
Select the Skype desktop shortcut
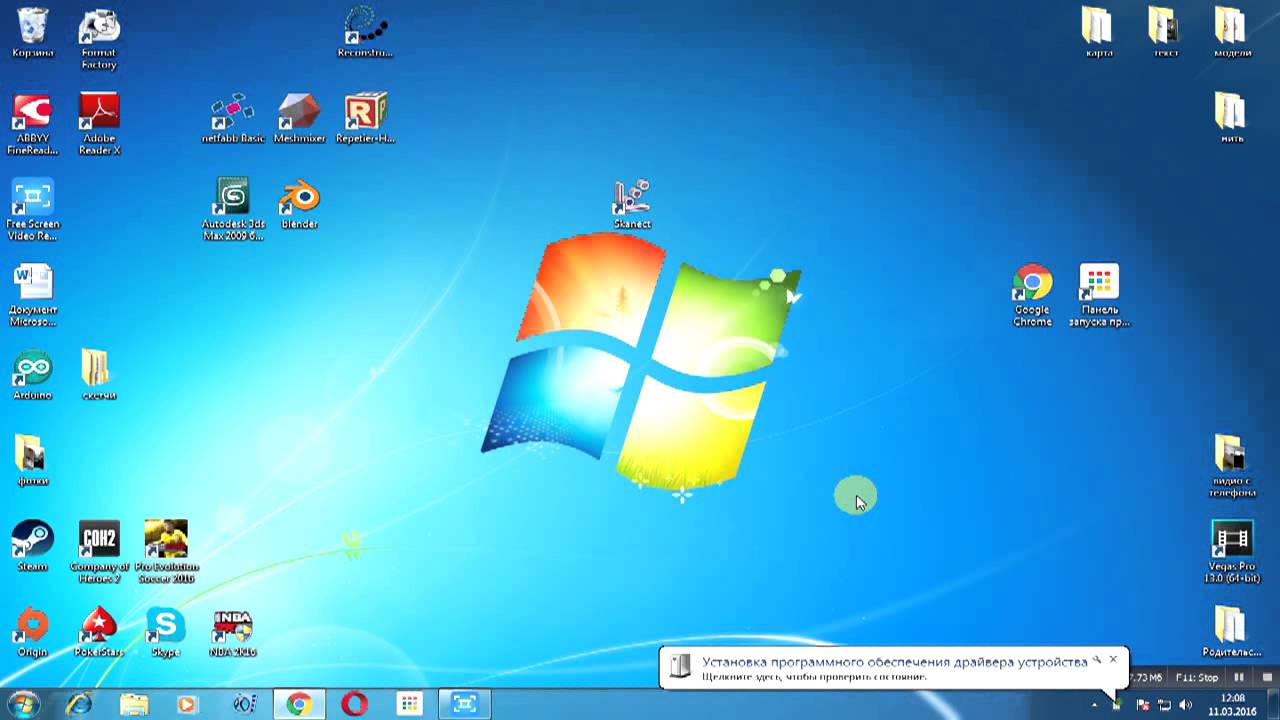click(165, 632)
